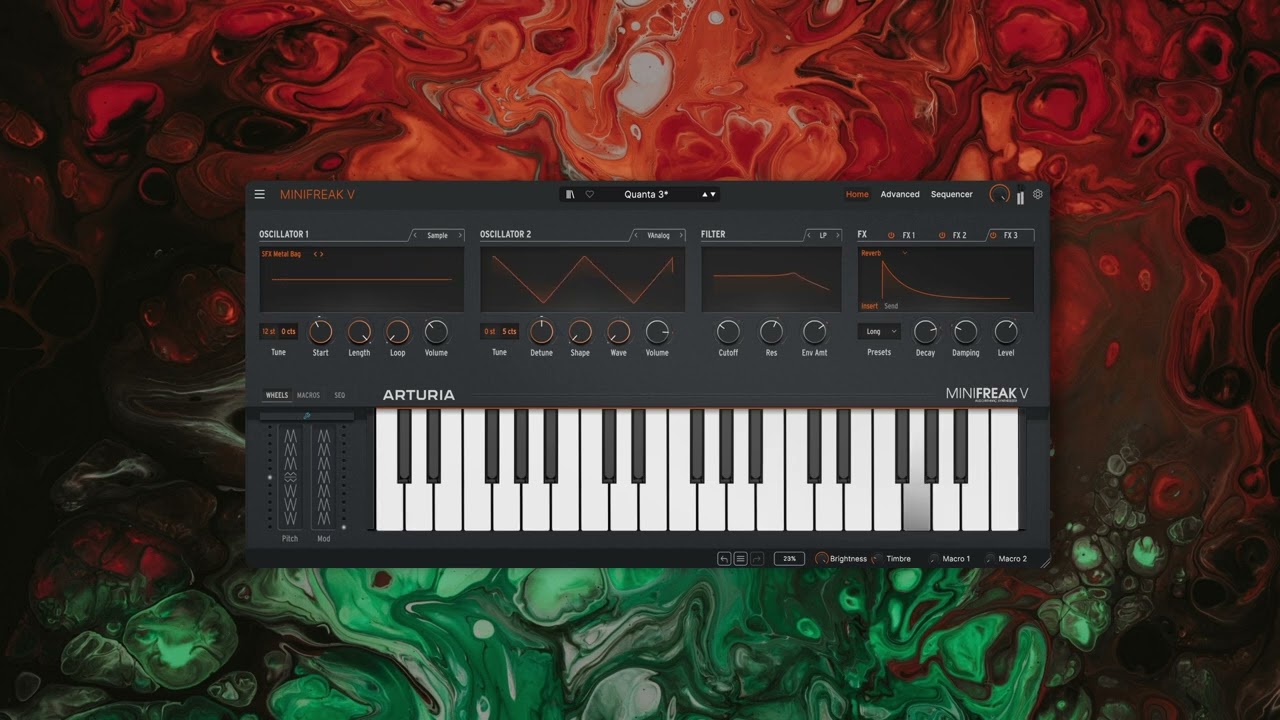Click the filter Cutoff knob
The image size is (1280, 720).
coord(728,331)
